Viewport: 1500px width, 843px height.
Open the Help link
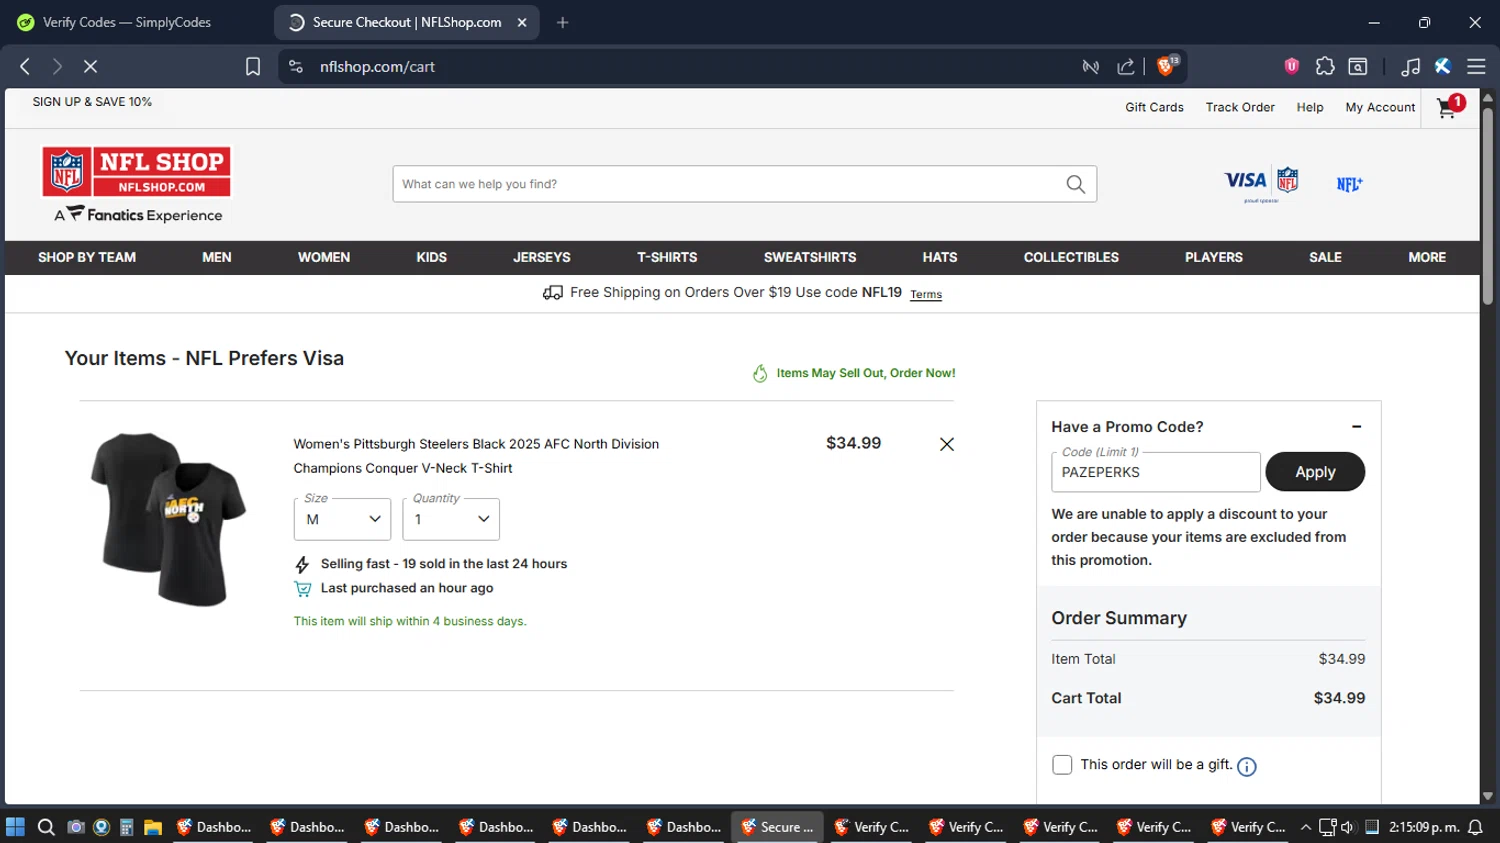tap(1310, 107)
